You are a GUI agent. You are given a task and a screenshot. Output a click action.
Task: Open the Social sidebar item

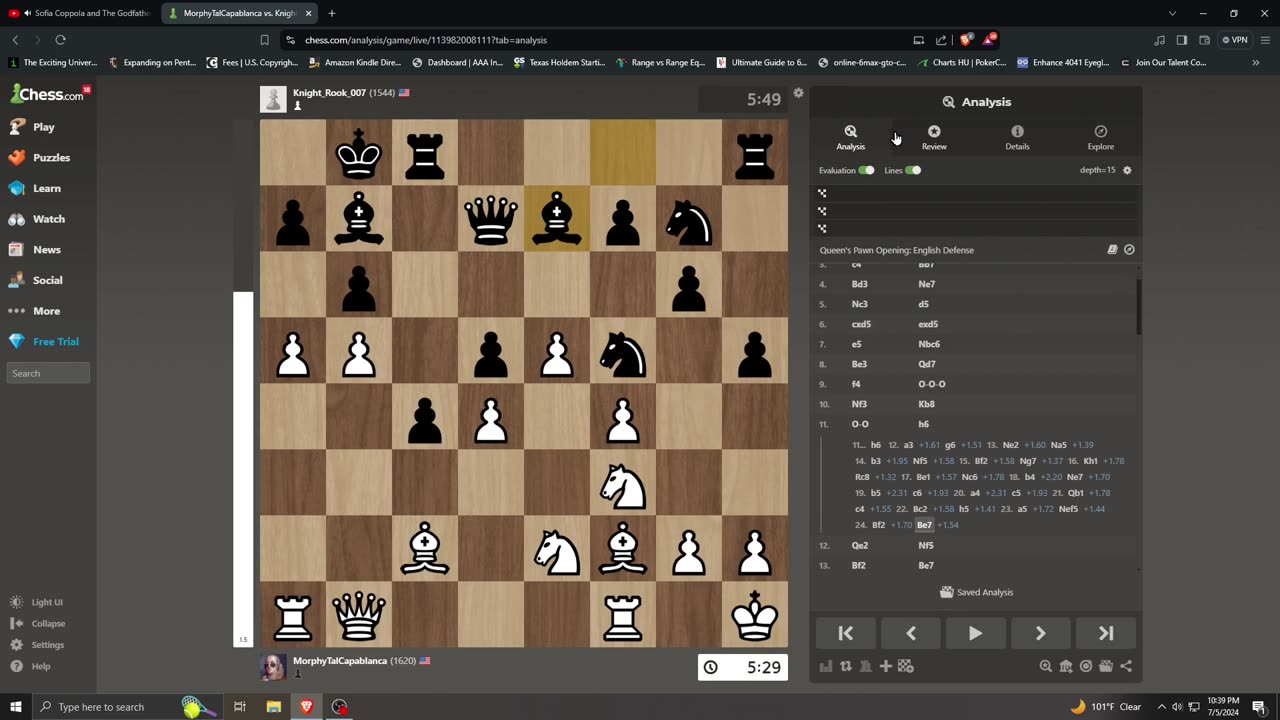point(47,280)
